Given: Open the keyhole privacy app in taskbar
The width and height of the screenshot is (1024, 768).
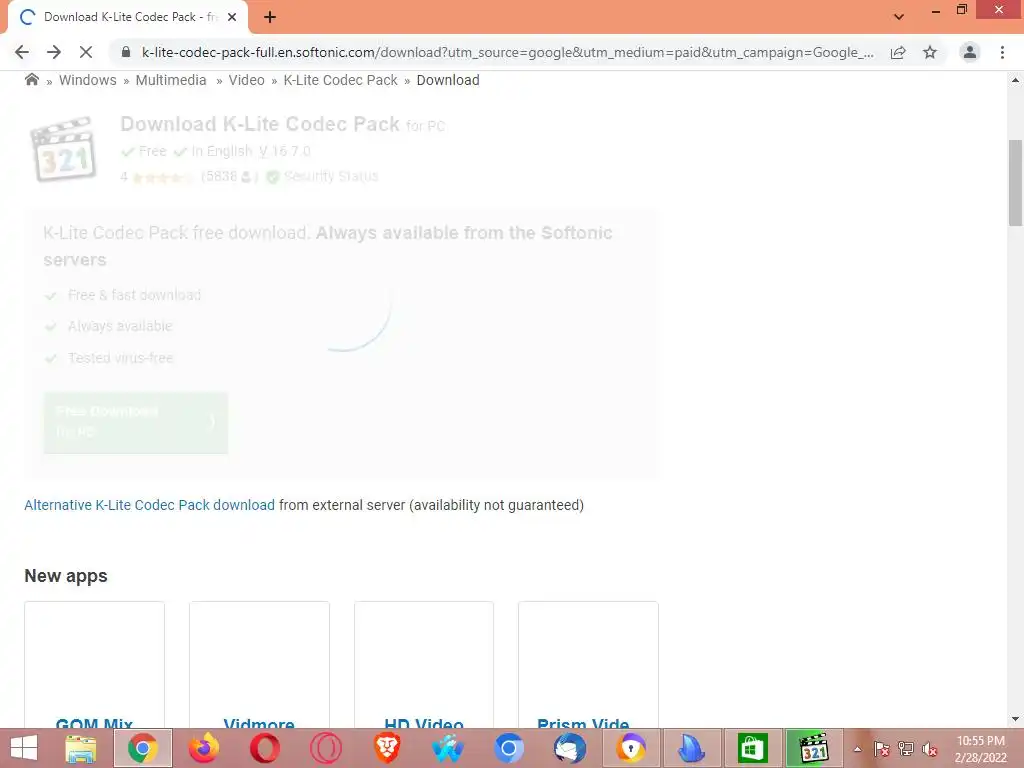Looking at the screenshot, I should coord(630,748).
